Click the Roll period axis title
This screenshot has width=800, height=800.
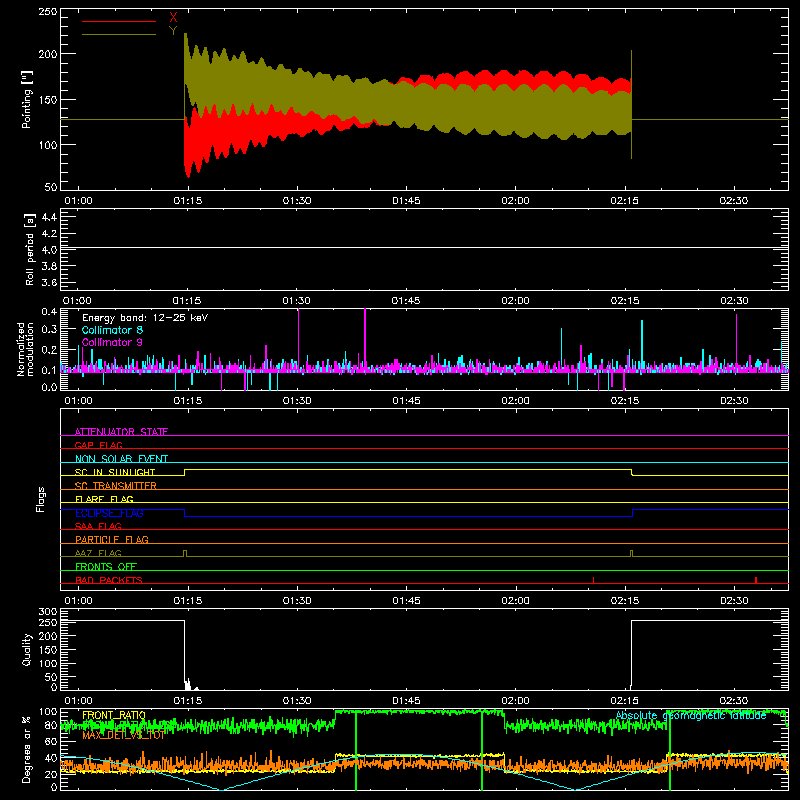coord(29,249)
